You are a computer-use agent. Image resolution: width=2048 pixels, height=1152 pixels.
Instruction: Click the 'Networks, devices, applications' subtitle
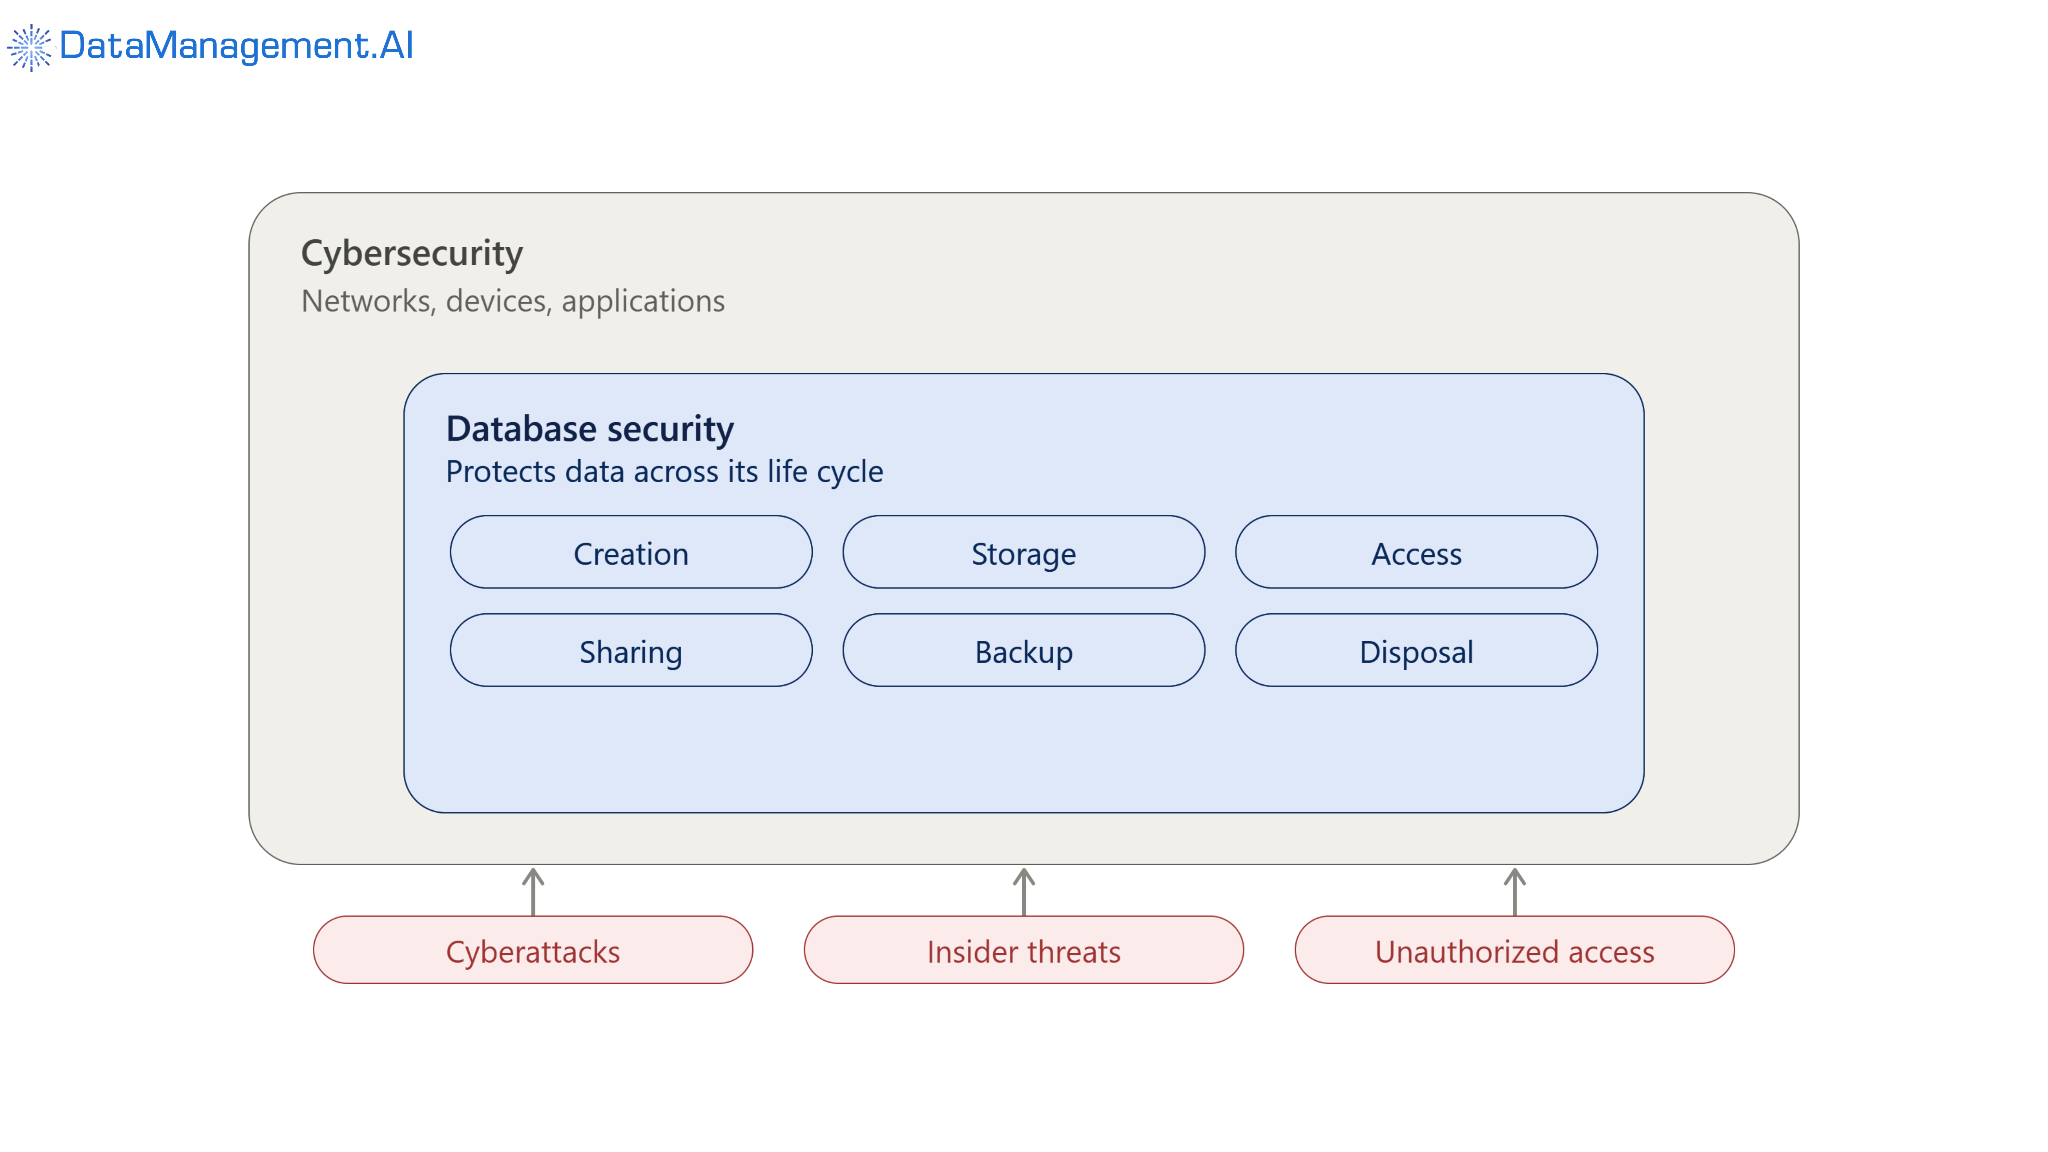point(513,301)
